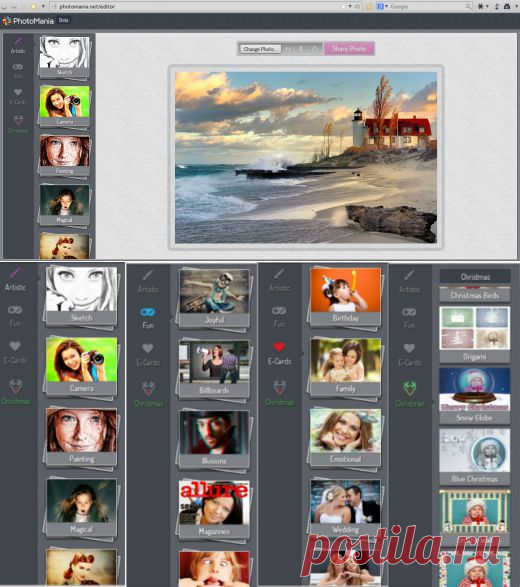Select the Joyful effect thumbnail
This screenshot has height=587, width=520.
[214, 298]
